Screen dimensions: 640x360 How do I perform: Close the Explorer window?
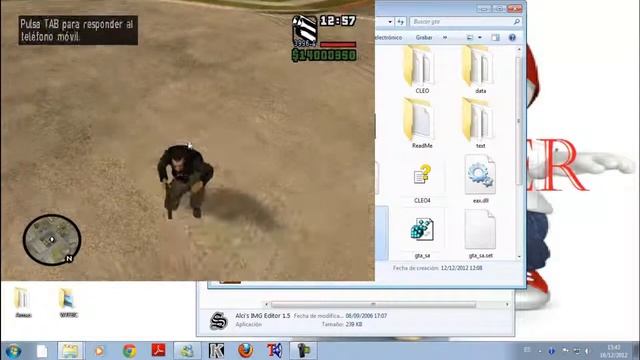(515, 9)
